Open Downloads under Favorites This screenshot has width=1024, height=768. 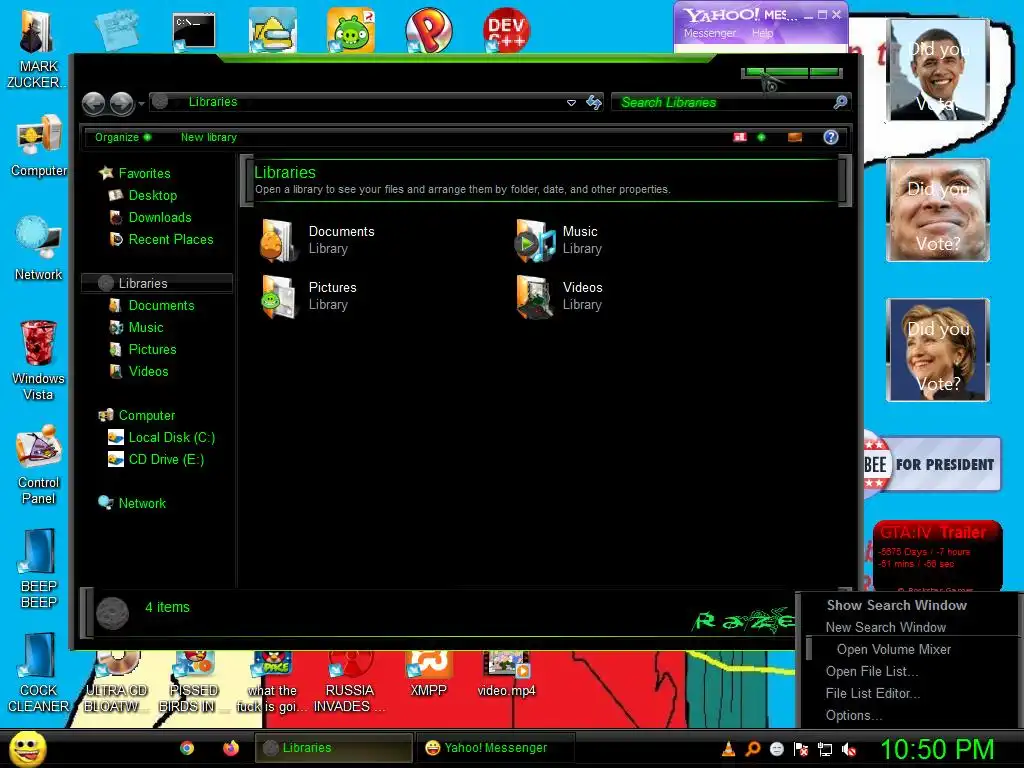160,217
